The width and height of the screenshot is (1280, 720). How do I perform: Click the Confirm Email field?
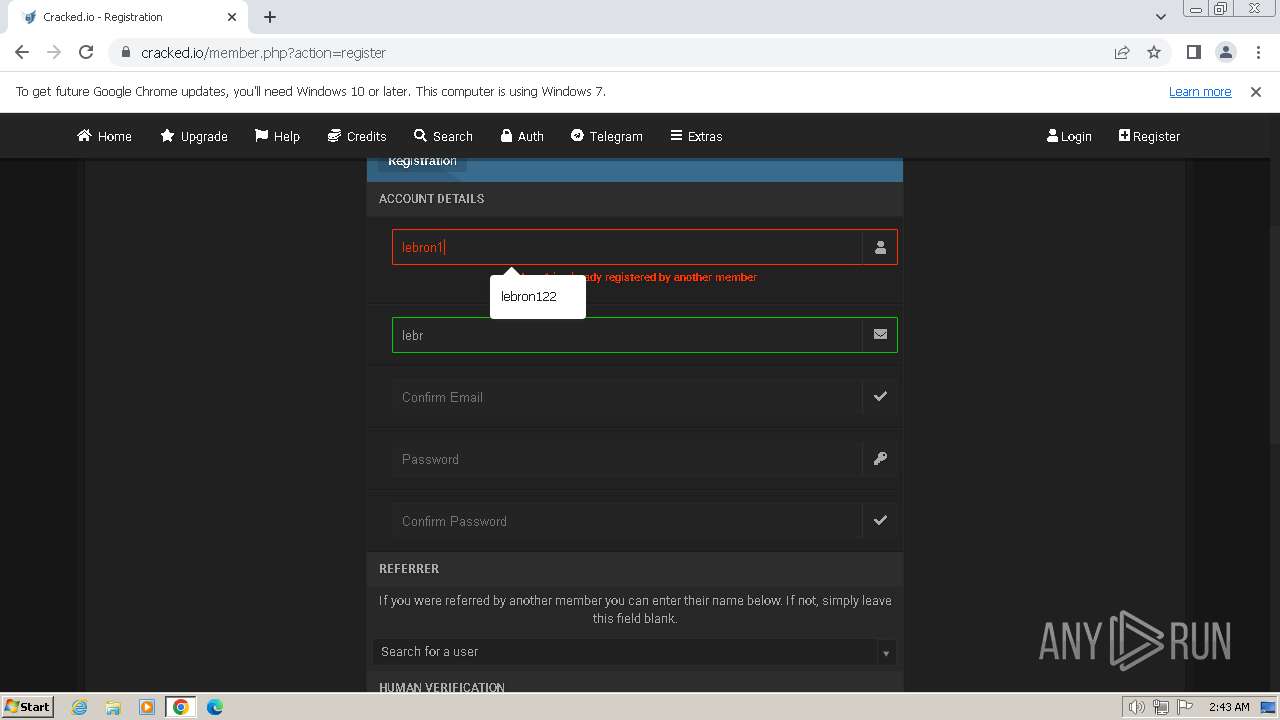pyautogui.click(x=627, y=397)
